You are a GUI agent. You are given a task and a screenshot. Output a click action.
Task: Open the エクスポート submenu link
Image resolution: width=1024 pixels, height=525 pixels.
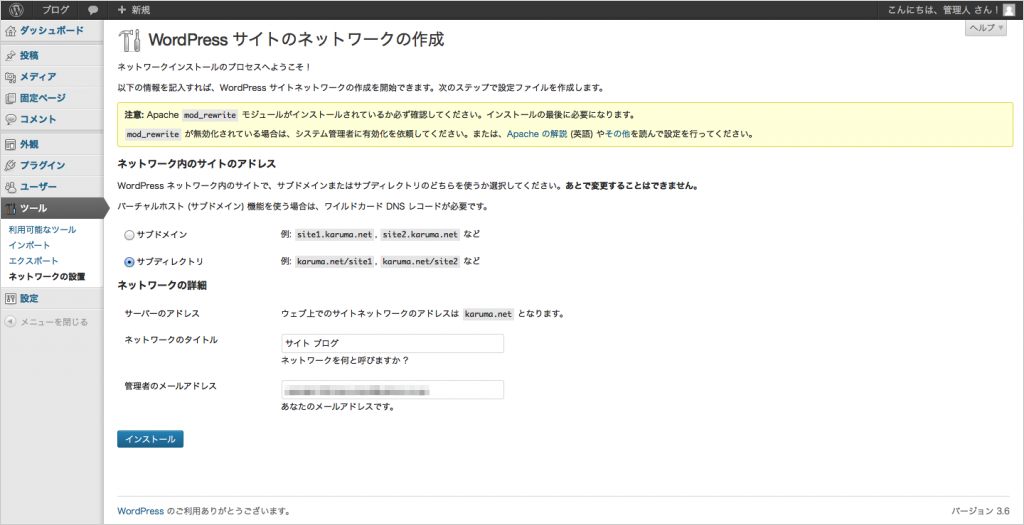click(33, 261)
